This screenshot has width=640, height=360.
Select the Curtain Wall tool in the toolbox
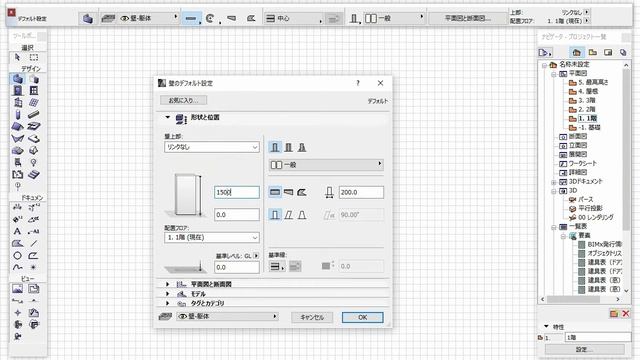[x=34, y=102]
